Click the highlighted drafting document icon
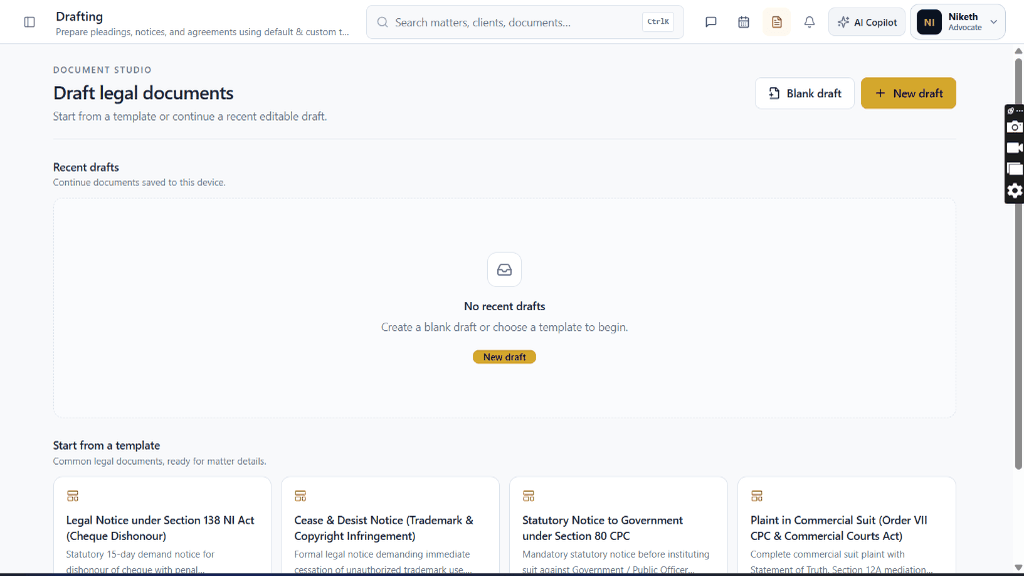Image resolution: width=1024 pixels, height=576 pixels. pos(776,22)
